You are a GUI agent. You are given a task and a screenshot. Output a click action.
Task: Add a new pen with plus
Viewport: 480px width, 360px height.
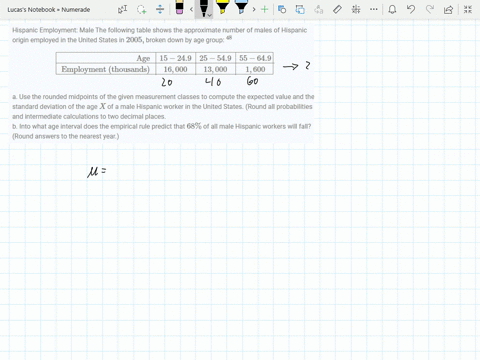[264, 9]
